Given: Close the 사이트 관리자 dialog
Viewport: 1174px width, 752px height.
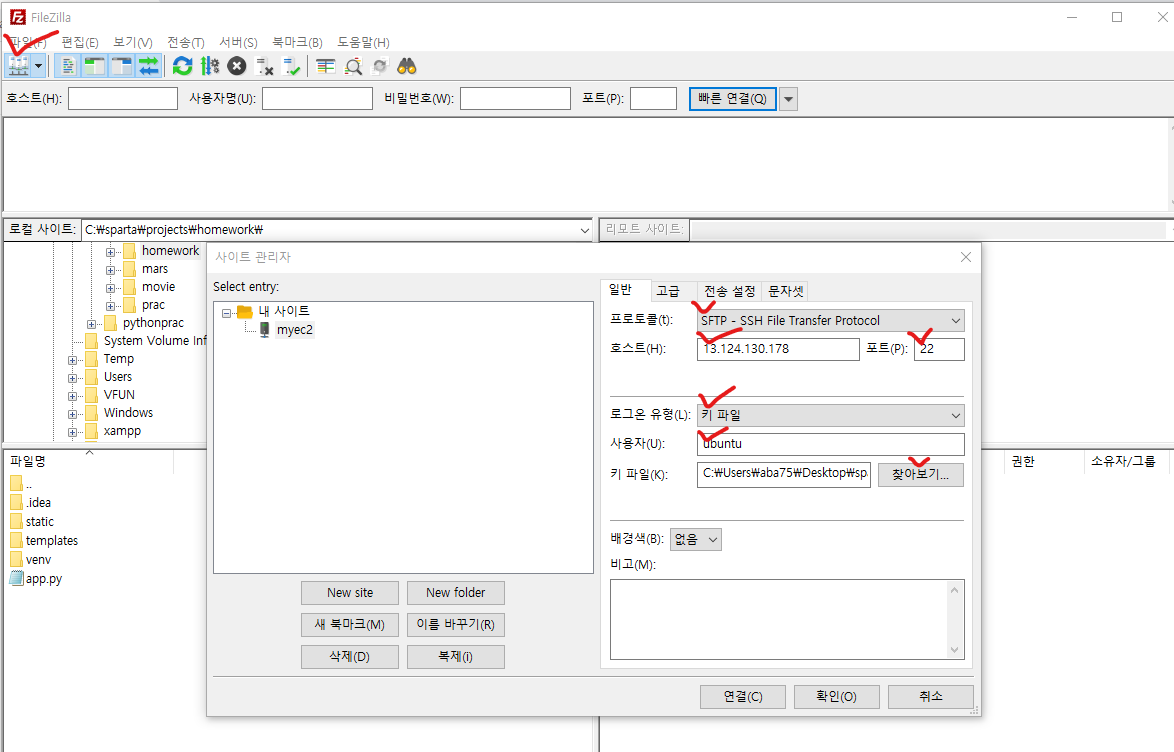Looking at the screenshot, I should coord(966,257).
